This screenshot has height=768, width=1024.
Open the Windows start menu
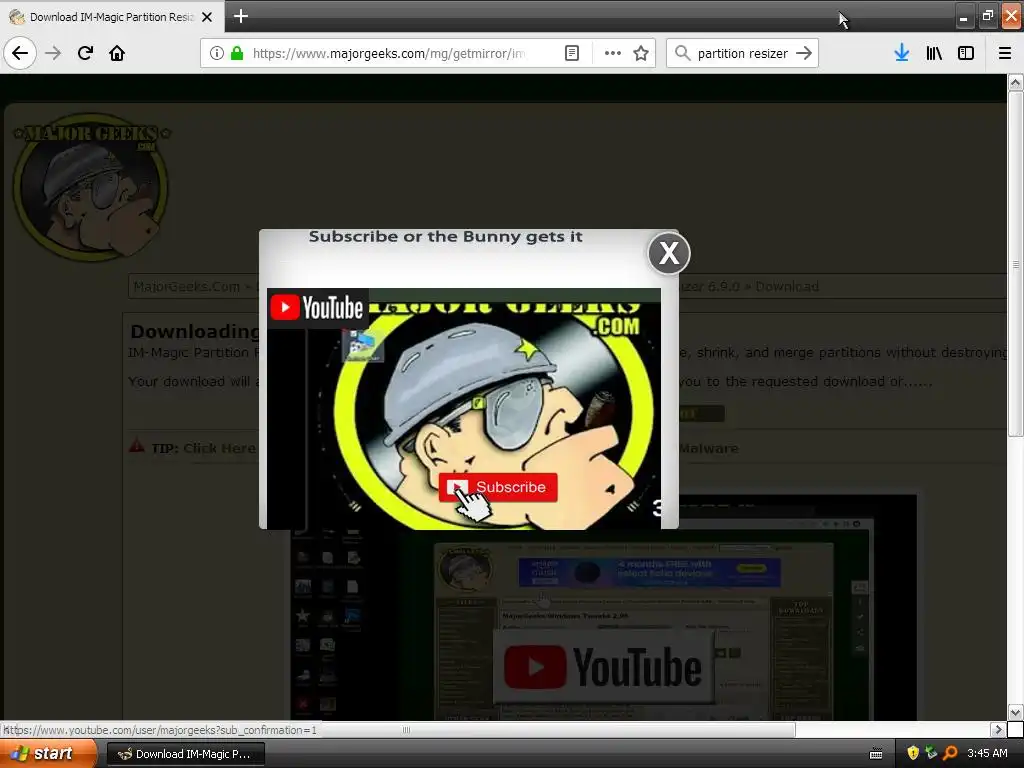pos(47,754)
